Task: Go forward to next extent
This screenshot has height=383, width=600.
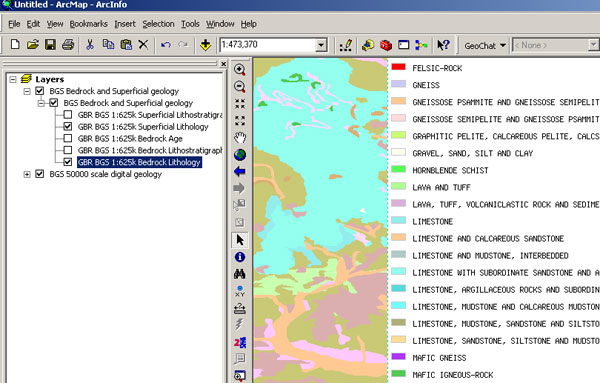Action: click(239, 188)
